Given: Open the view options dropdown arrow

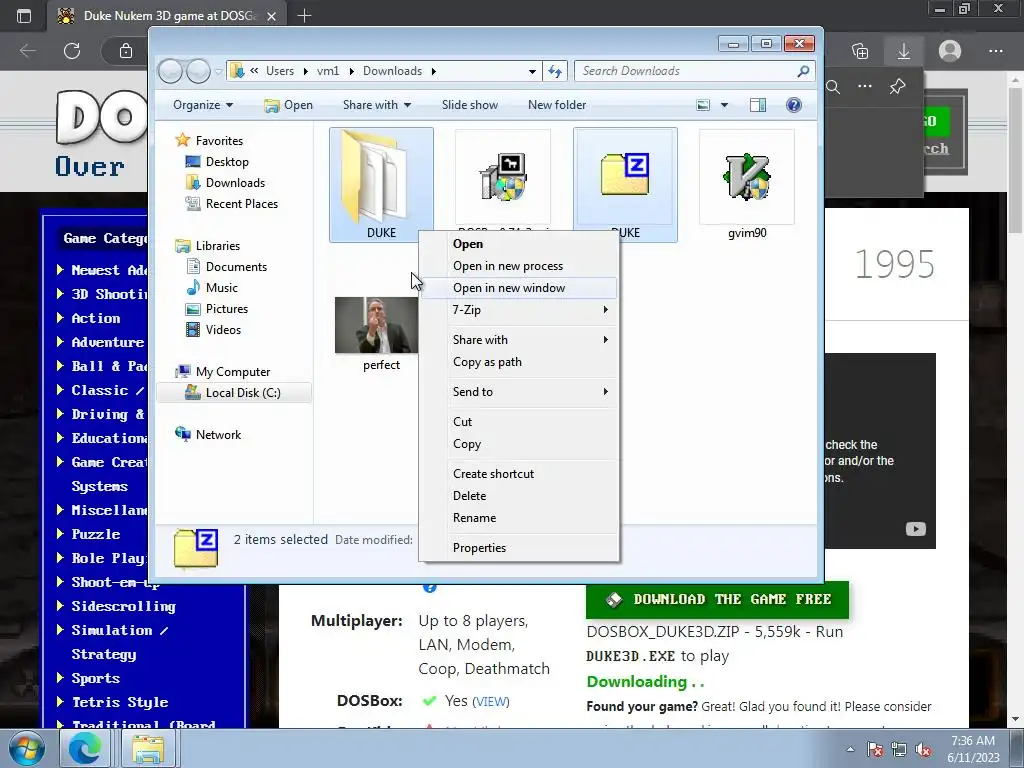Looking at the screenshot, I should 724,105.
